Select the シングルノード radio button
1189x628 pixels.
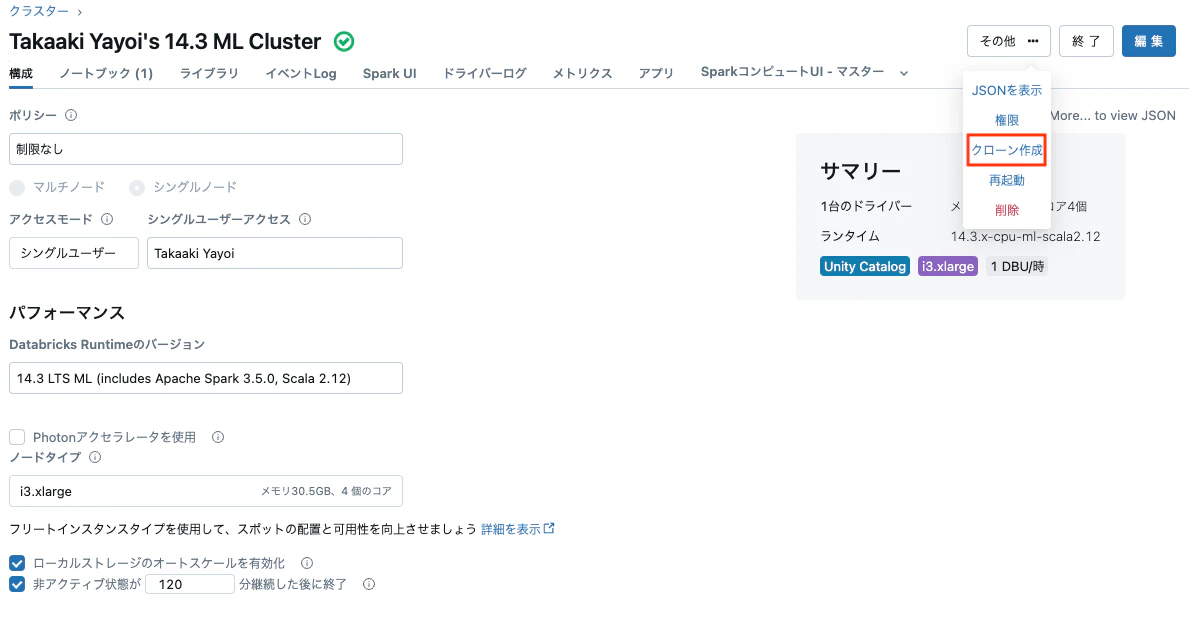(x=136, y=187)
